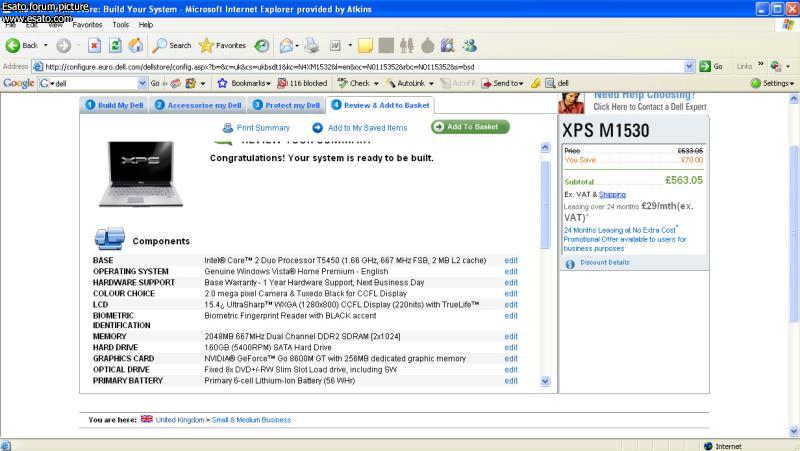This screenshot has width=800, height=451.
Task: Click Small & Medium Business breadcrumb
Action: click(251, 420)
